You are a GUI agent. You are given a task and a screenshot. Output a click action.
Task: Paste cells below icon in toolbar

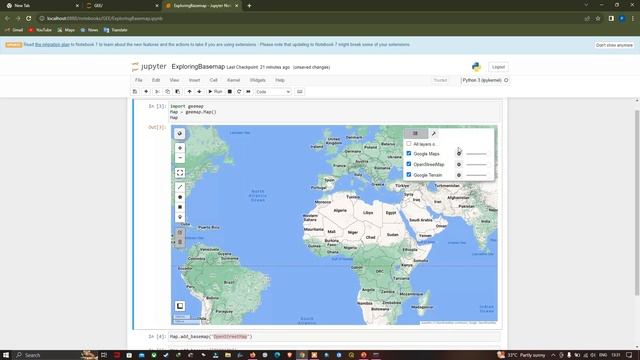click(x=178, y=92)
